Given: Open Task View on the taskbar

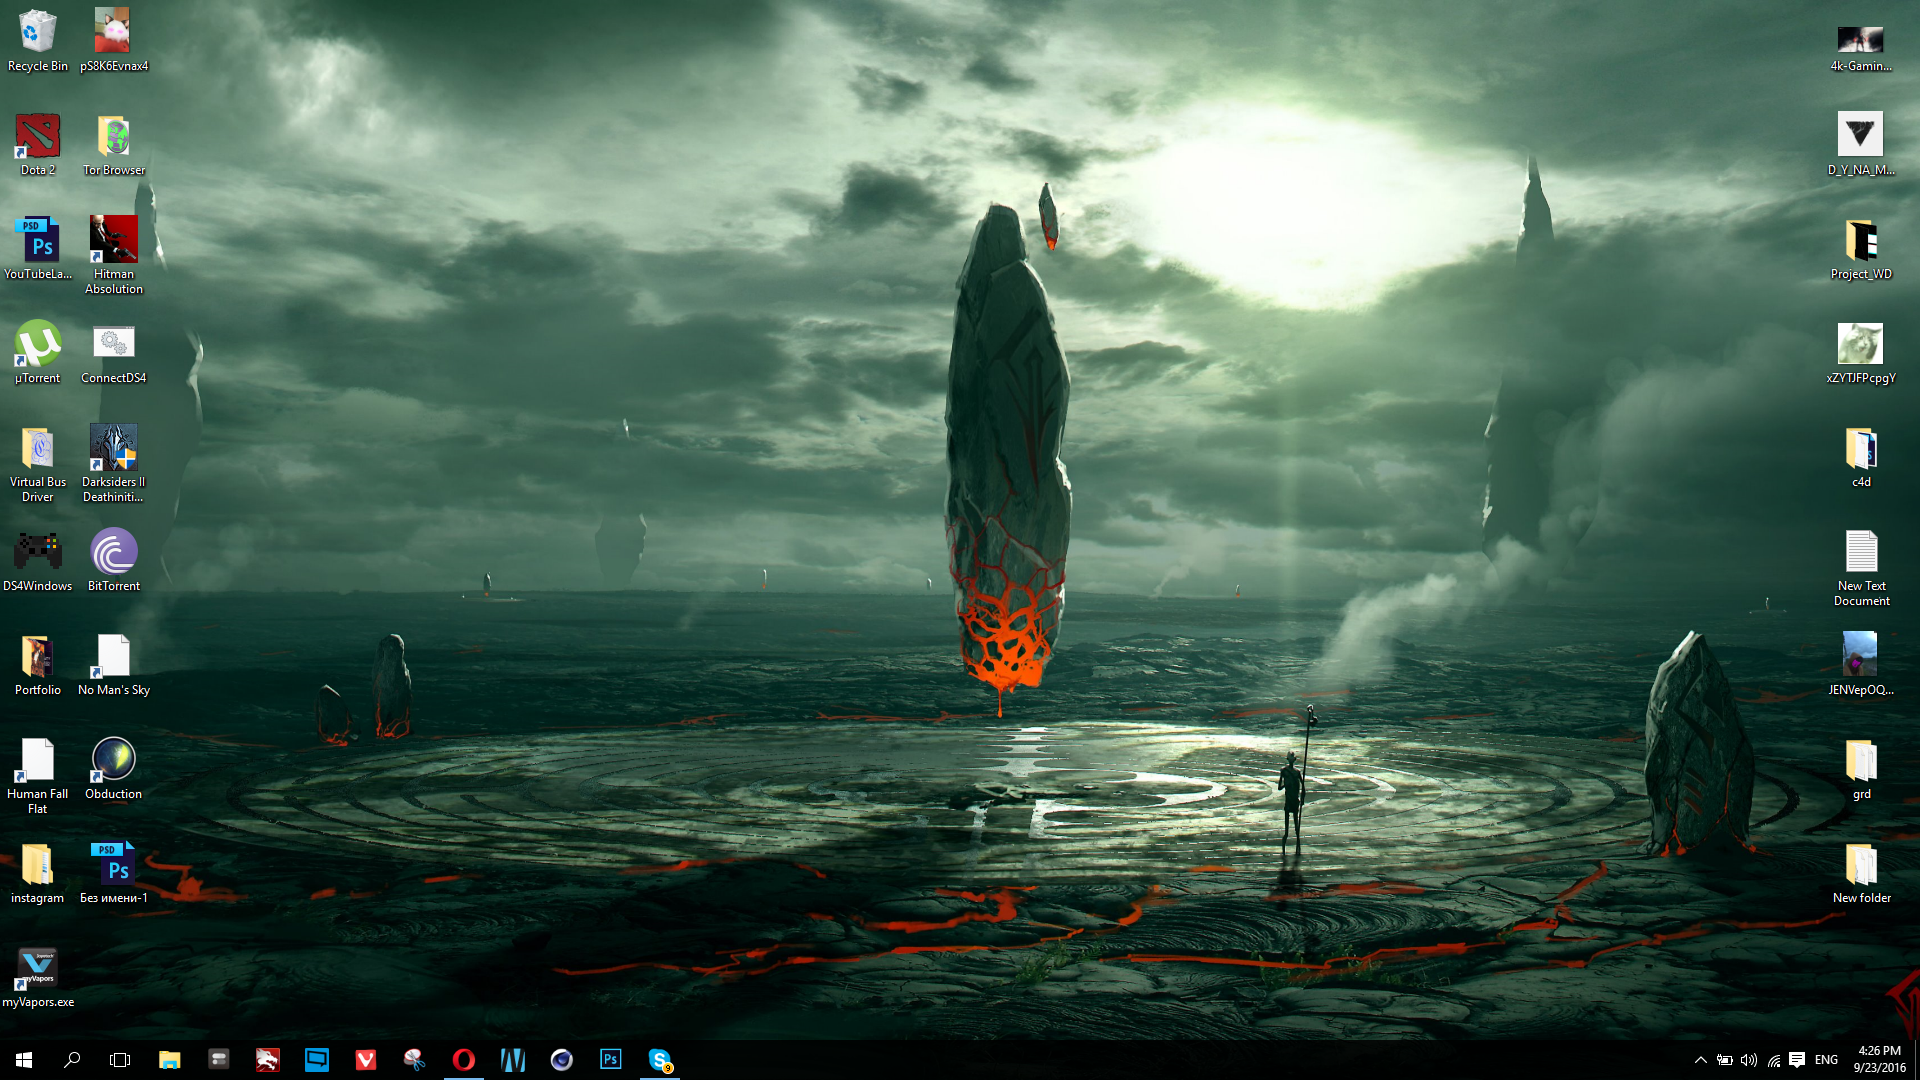Looking at the screenshot, I should (120, 1060).
